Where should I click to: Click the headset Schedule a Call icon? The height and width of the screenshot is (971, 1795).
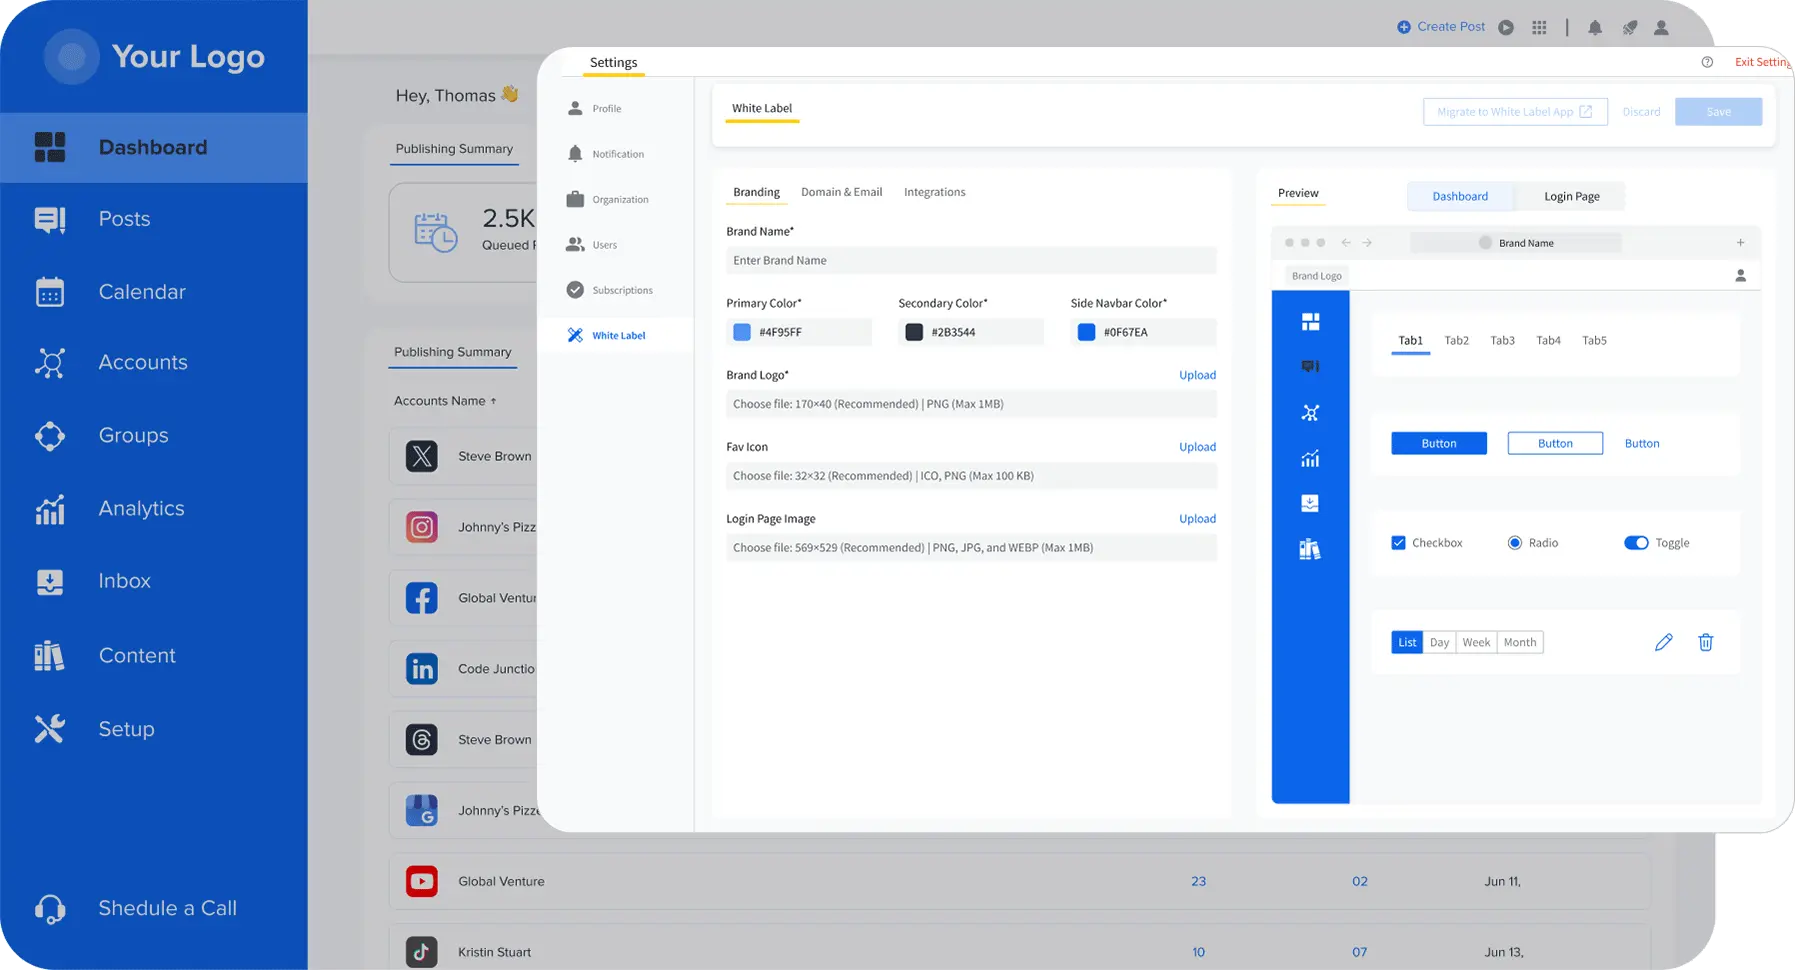[x=50, y=908]
